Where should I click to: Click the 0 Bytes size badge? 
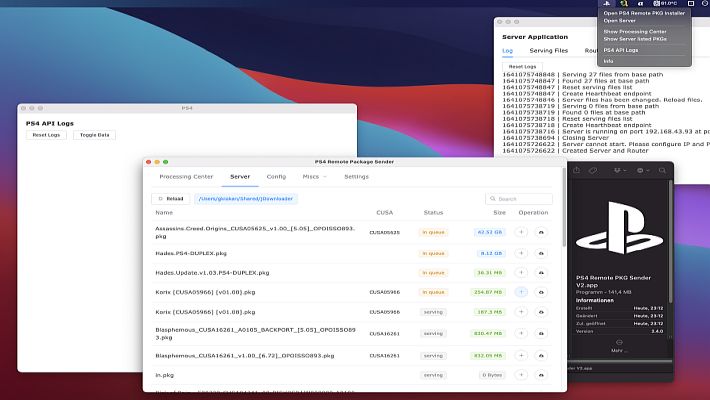click(492, 375)
